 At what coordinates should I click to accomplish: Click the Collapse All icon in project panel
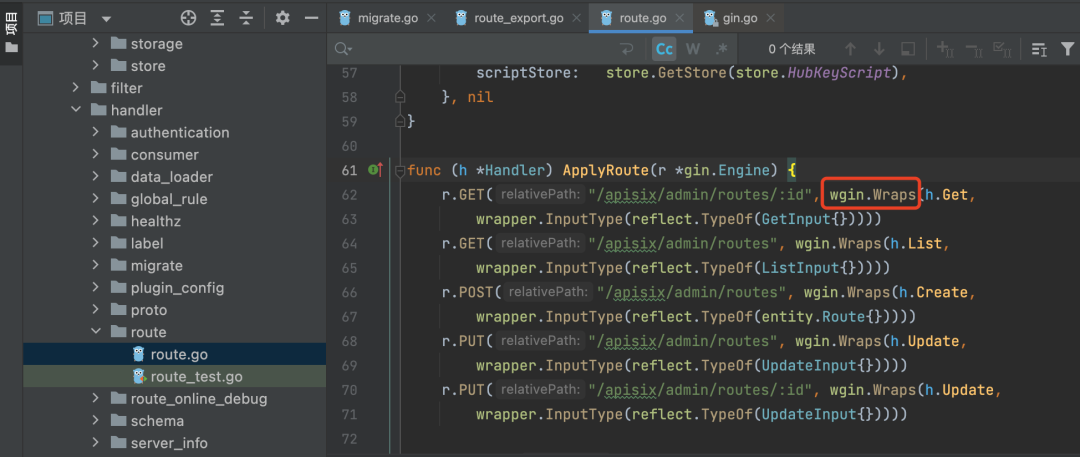[246, 19]
